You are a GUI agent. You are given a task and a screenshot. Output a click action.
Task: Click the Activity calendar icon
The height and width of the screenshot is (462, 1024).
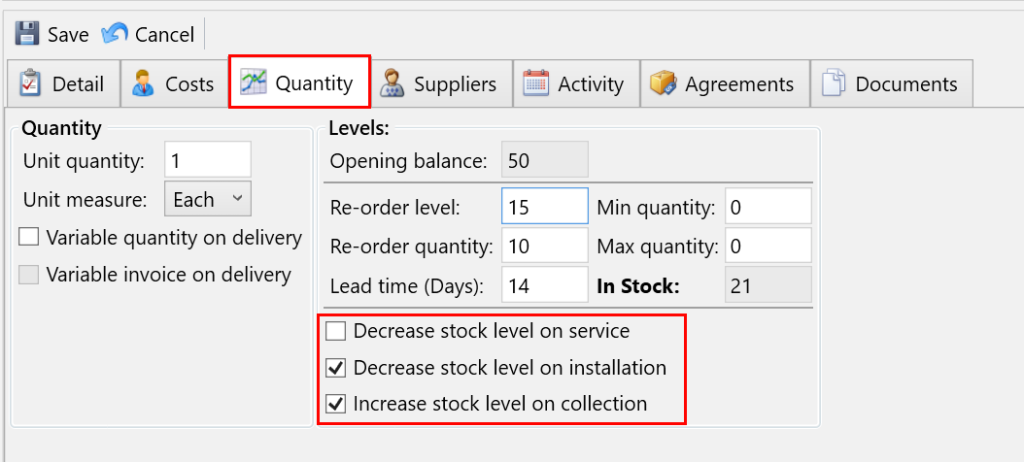tap(536, 84)
